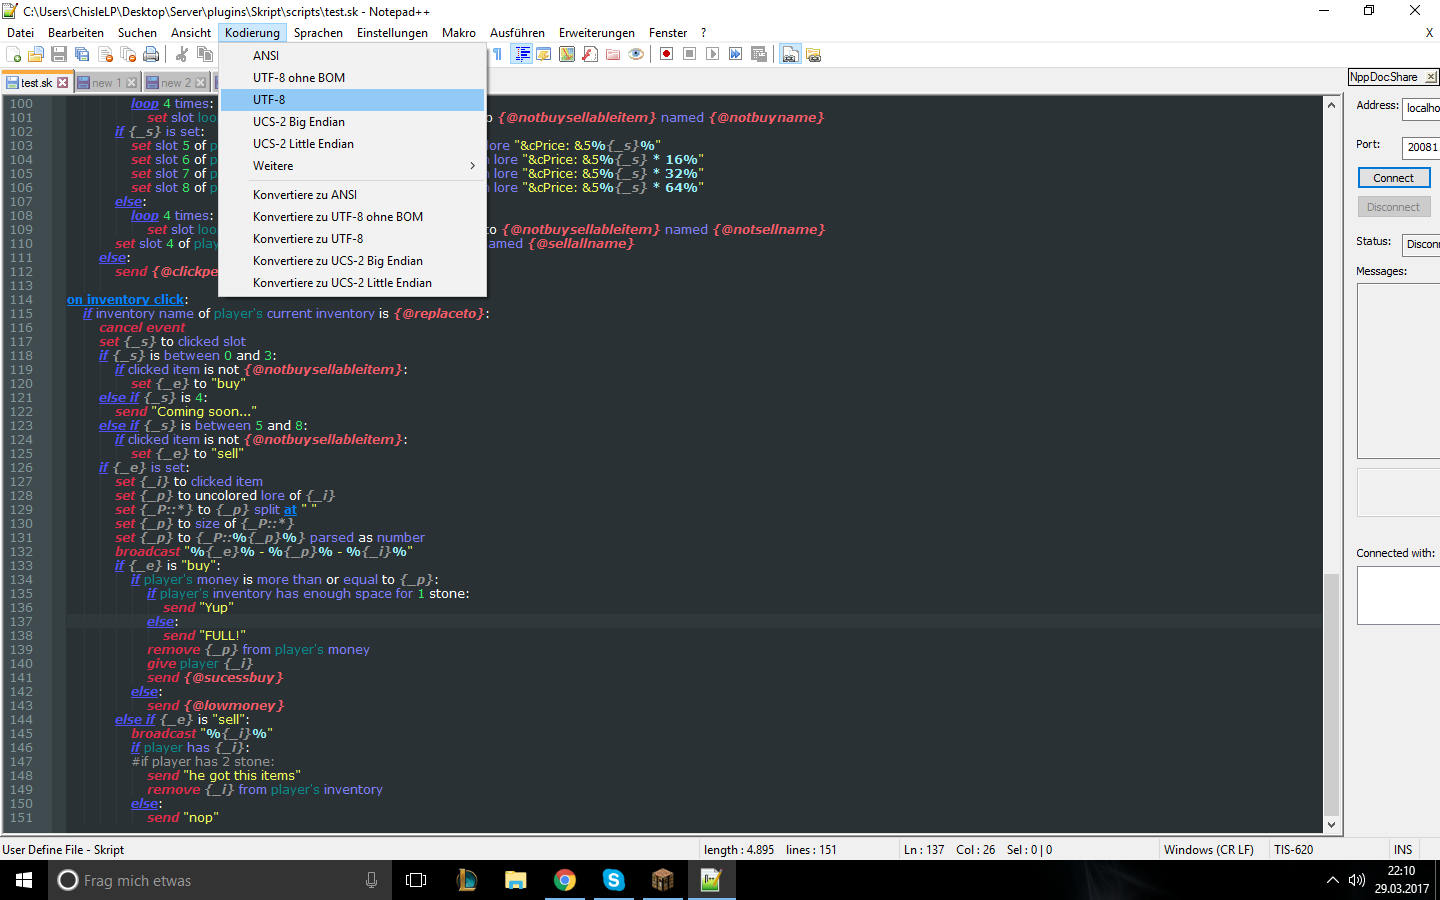This screenshot has width=1440, height=900.
Task: Choose Konvertiere zu UCS-2 Big Endian
Action: pyautogui.click(x=352, y=261)
